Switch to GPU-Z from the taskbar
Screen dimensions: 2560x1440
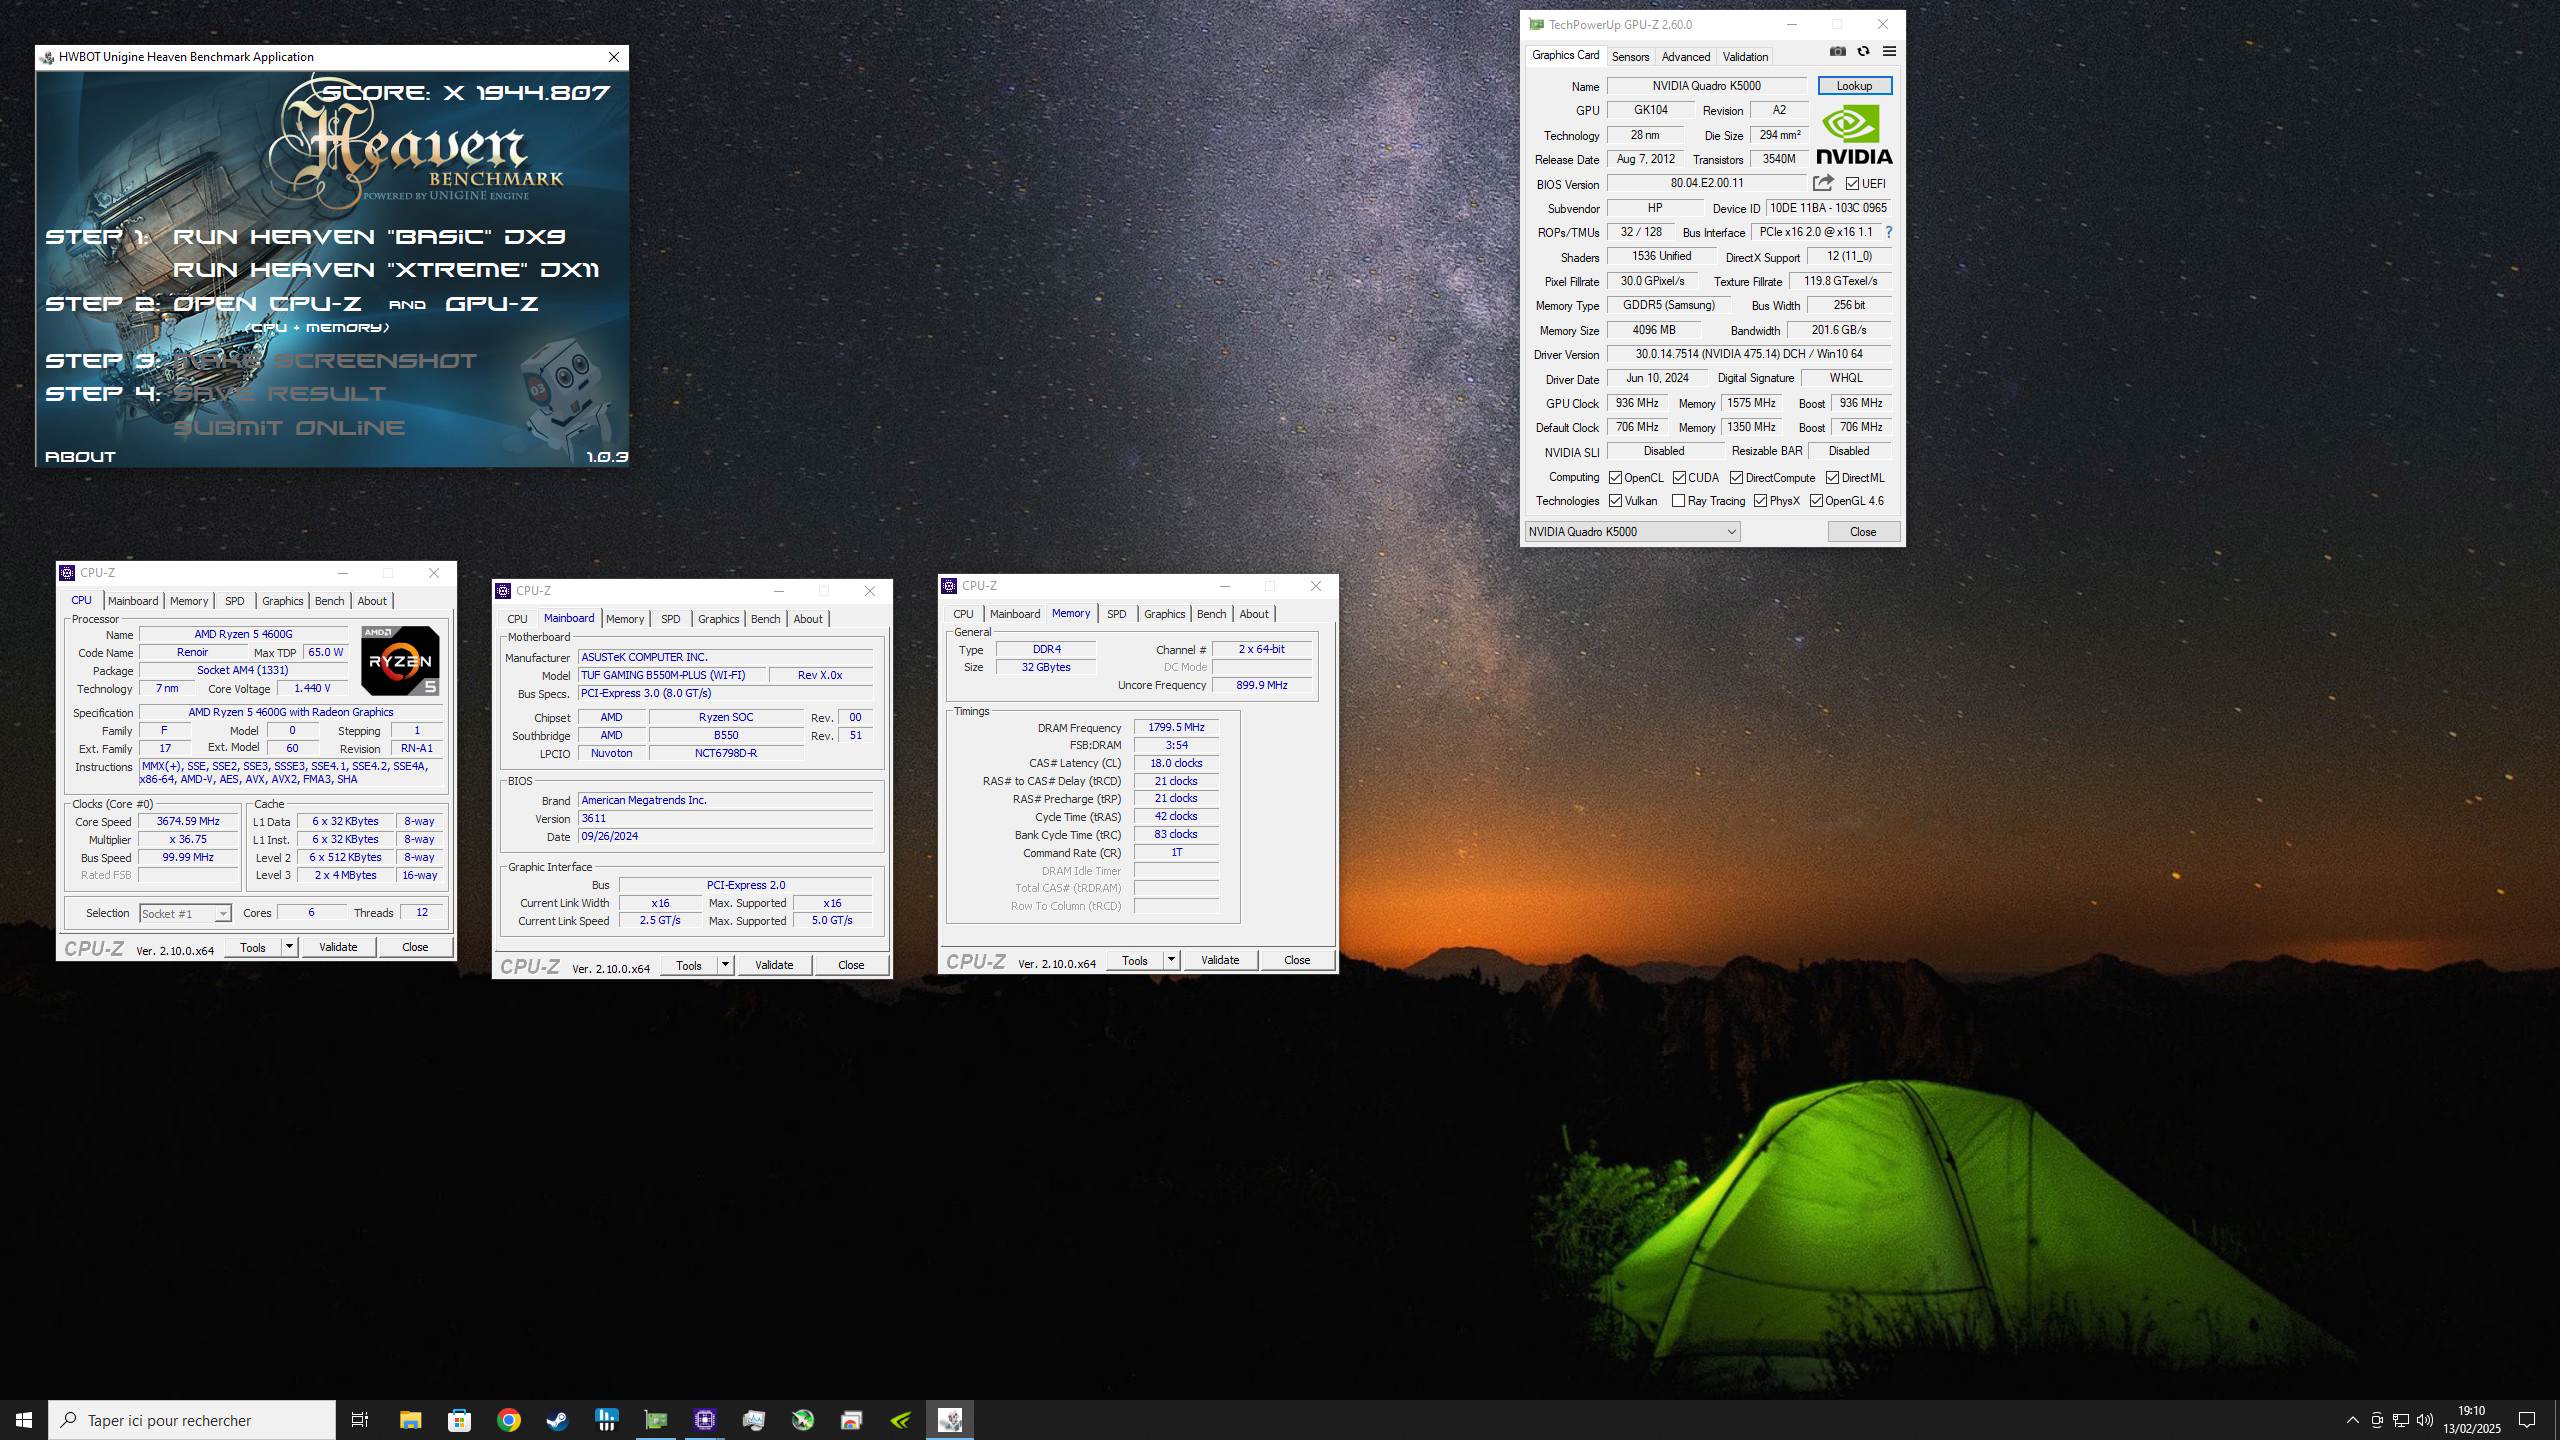(656, 1420)
